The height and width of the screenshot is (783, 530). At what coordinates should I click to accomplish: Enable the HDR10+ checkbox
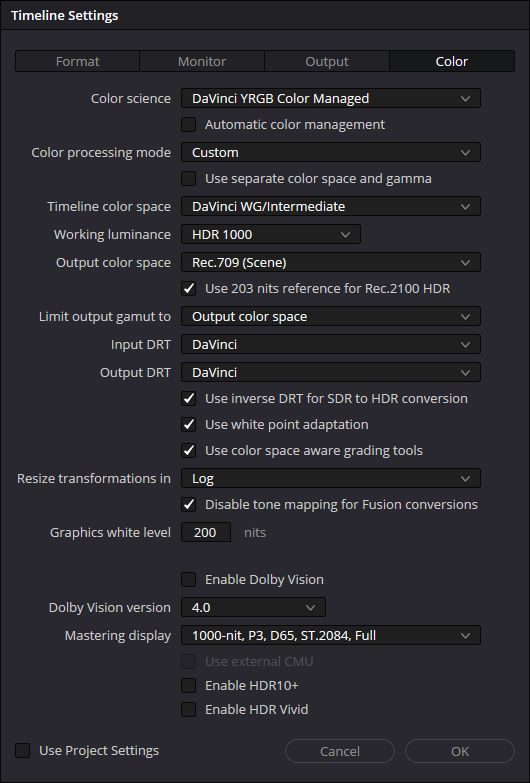(x=188, y=685)
